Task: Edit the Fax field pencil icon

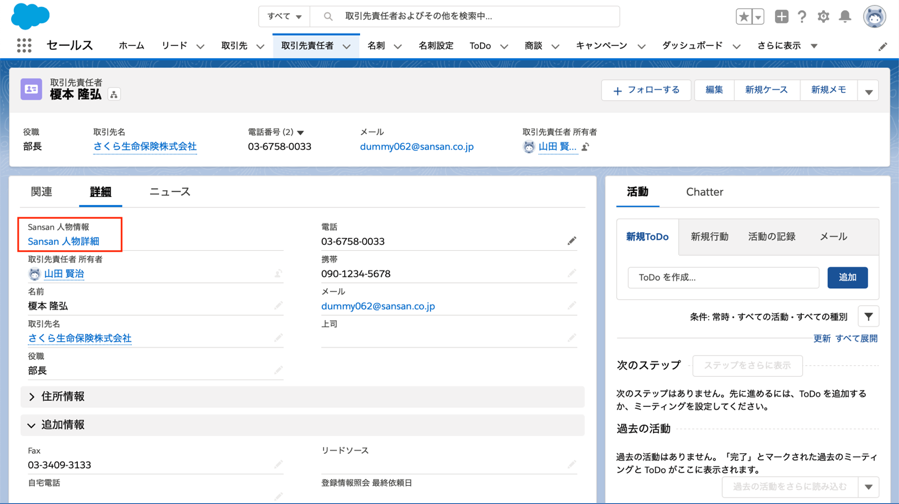Action: click(278, 464)
